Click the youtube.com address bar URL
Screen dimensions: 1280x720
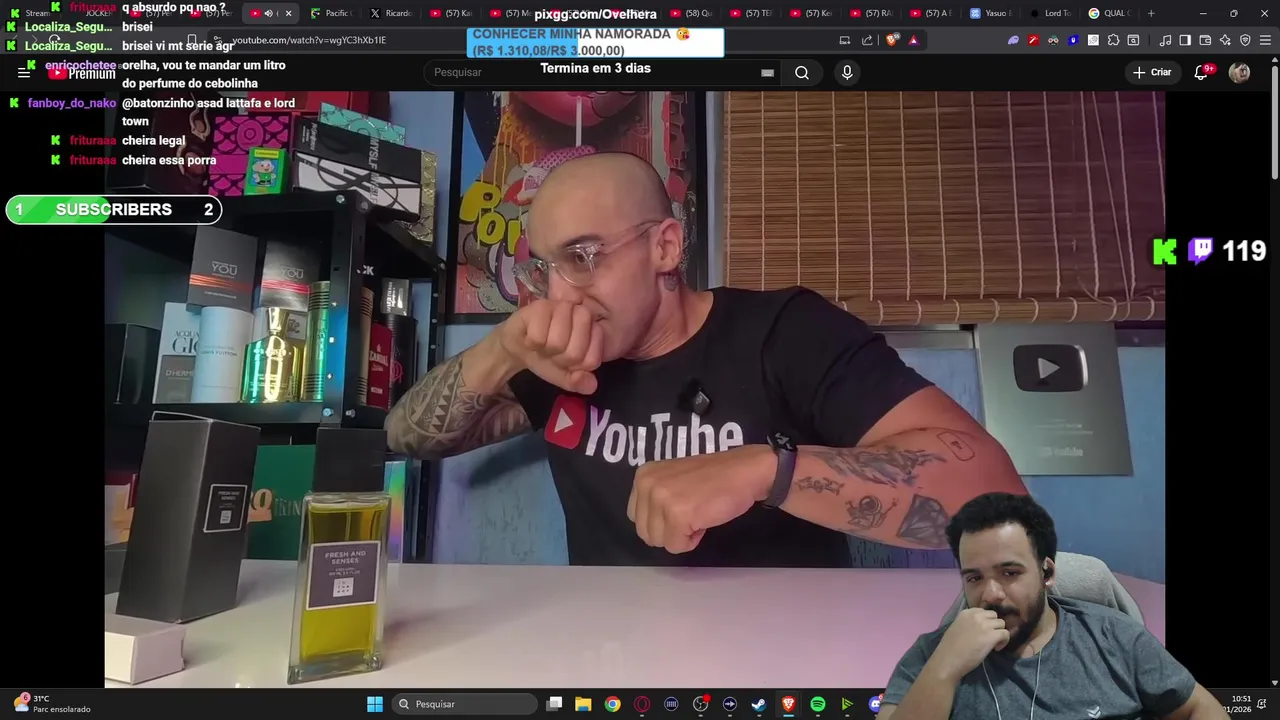[x=308, y=40]
